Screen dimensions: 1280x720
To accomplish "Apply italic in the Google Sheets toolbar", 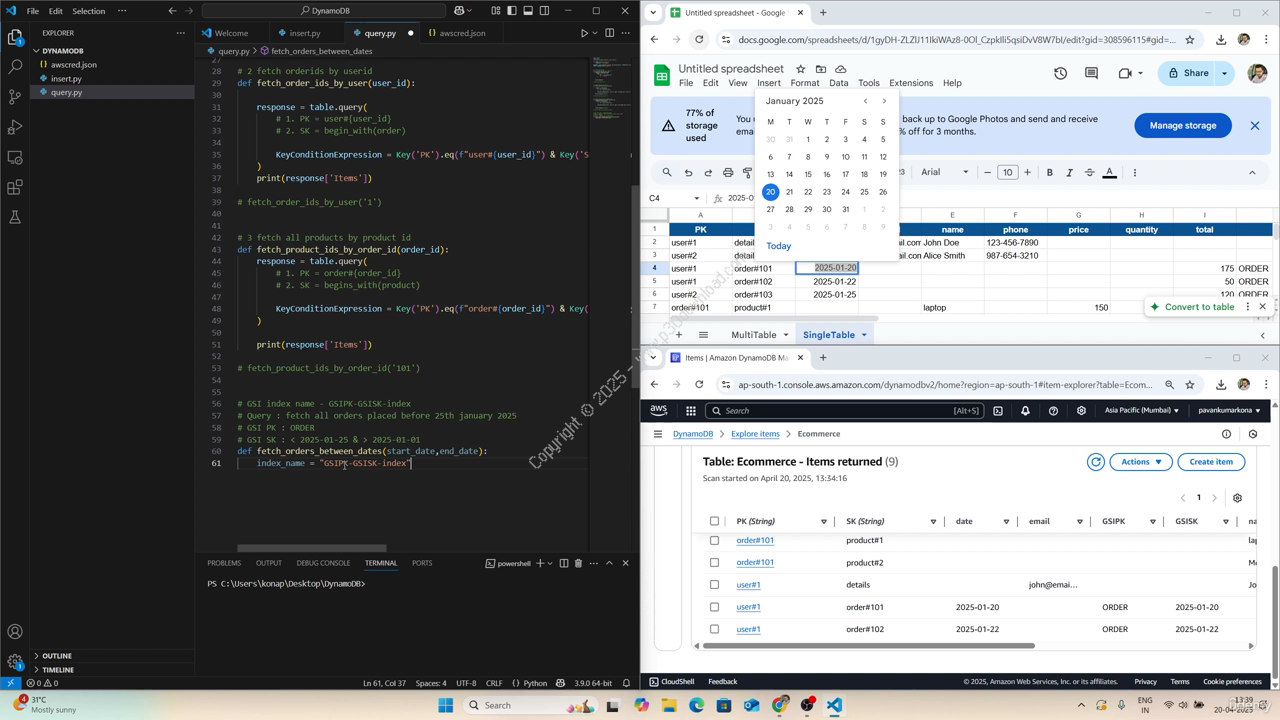I will point(1069,172).
